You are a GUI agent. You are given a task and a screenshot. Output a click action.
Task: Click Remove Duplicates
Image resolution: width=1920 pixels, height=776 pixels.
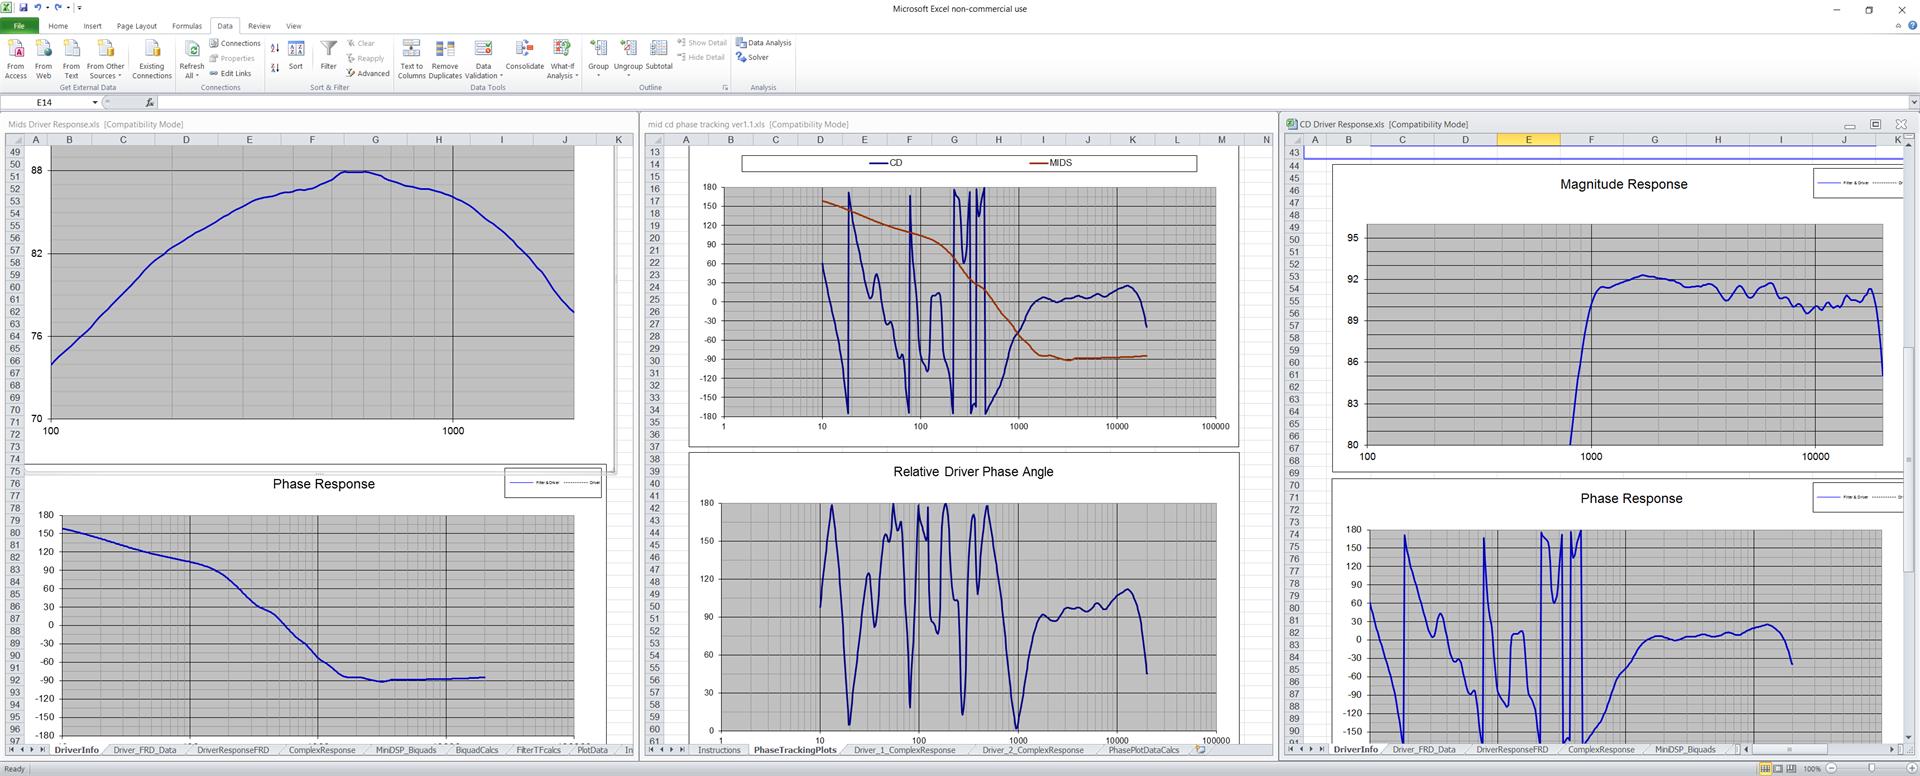(x=445, y=59)
